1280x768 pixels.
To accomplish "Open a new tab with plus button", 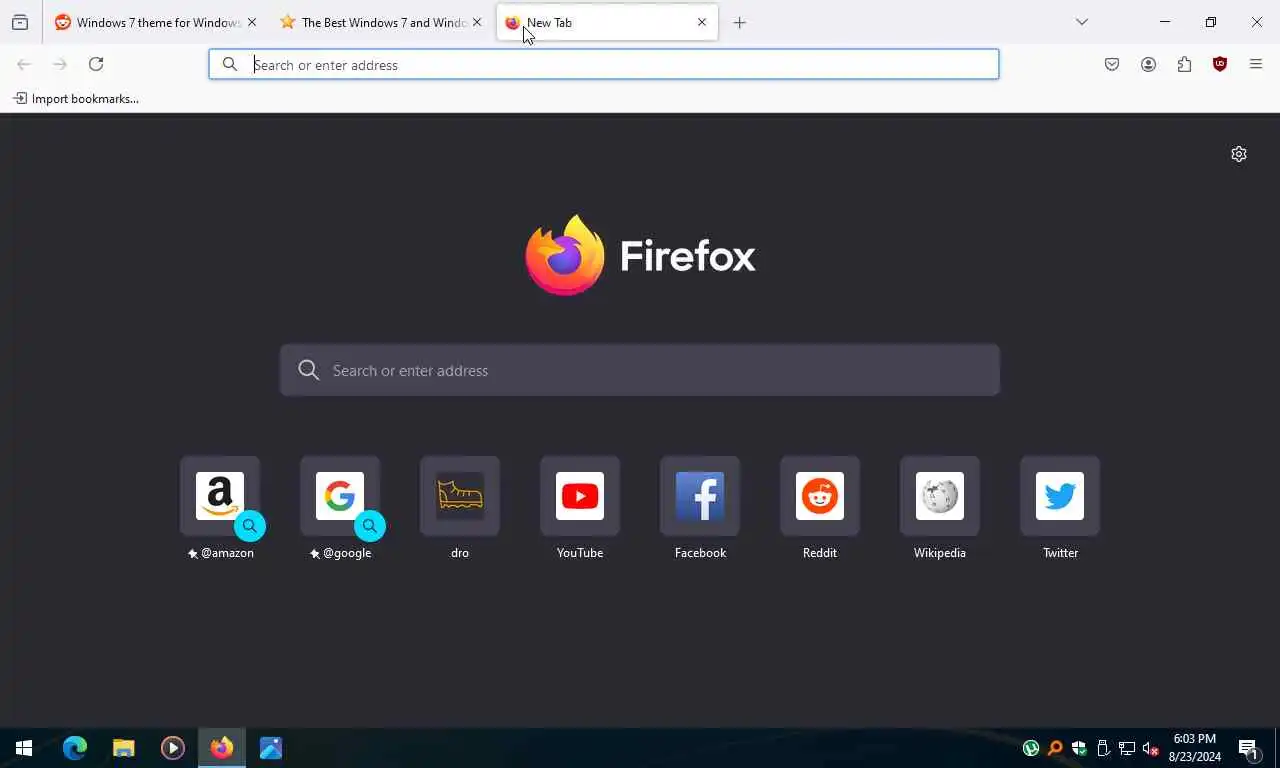I will coord(740,23).
